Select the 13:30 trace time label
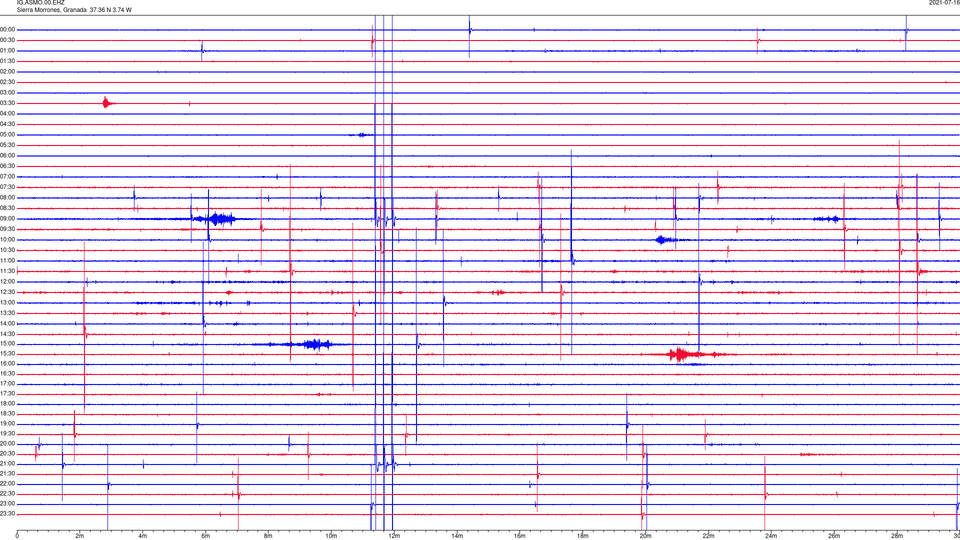Image resolution: width=960 pixels, height=540 pixels. [x=8, y=313]
